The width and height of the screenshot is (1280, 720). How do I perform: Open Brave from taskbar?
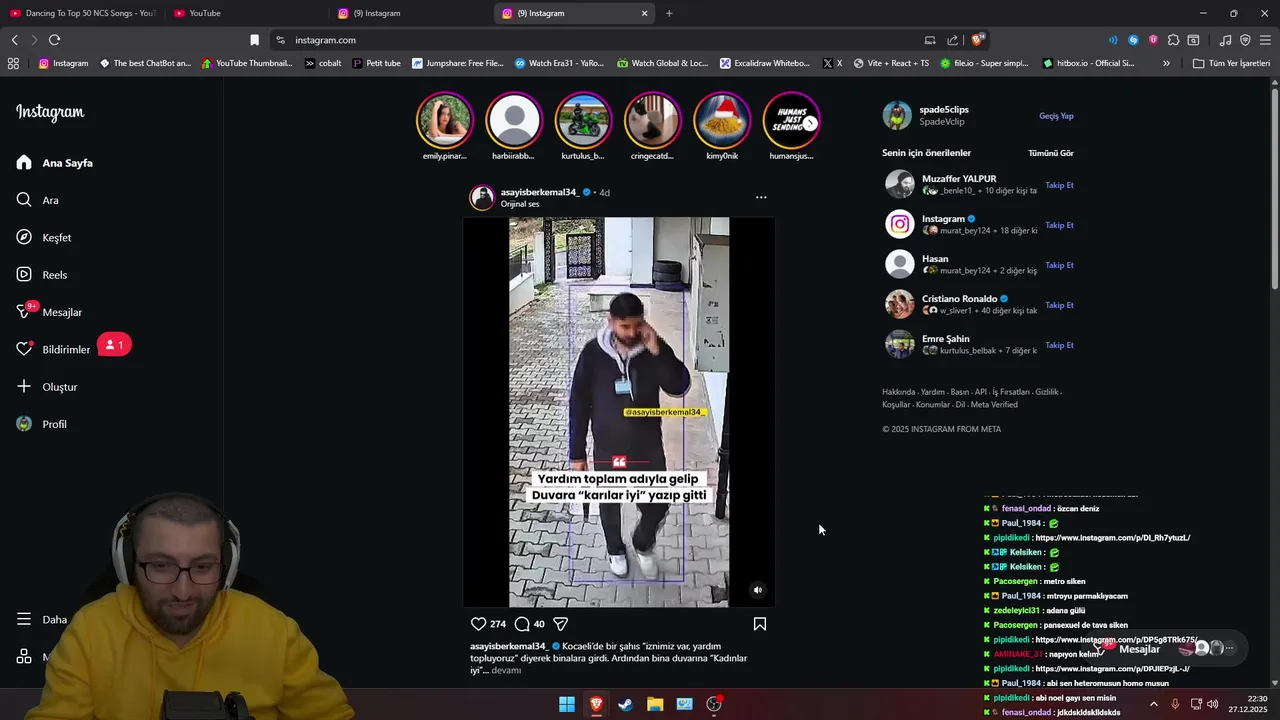pyautogui.click(x=596, y=704)
